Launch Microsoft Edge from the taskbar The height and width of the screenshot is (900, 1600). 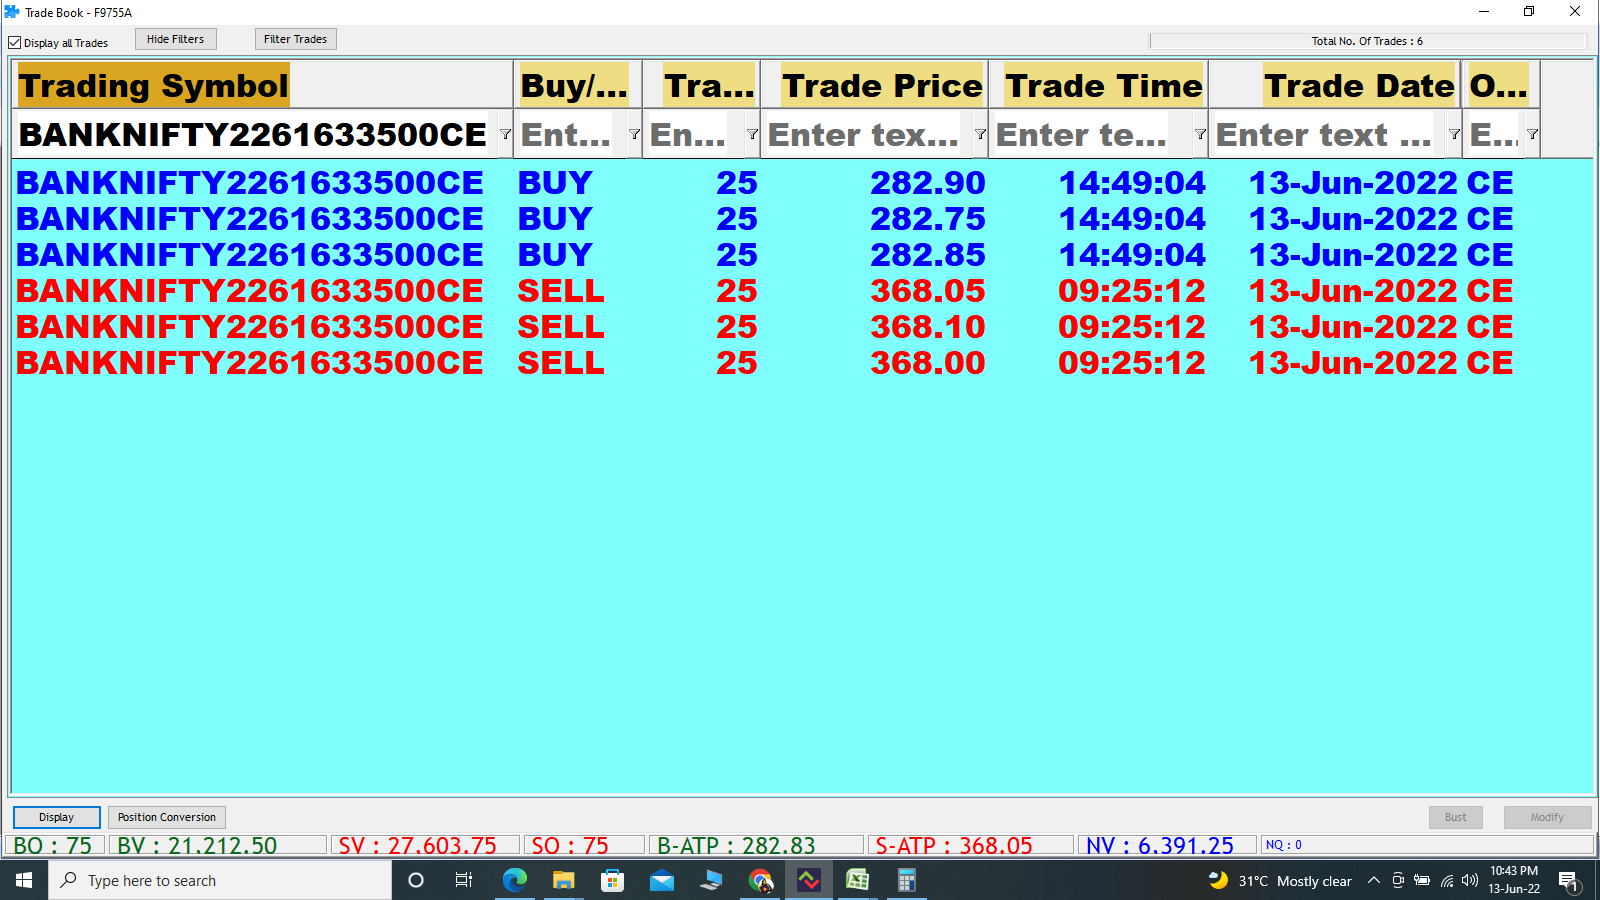tap(514, 880)
